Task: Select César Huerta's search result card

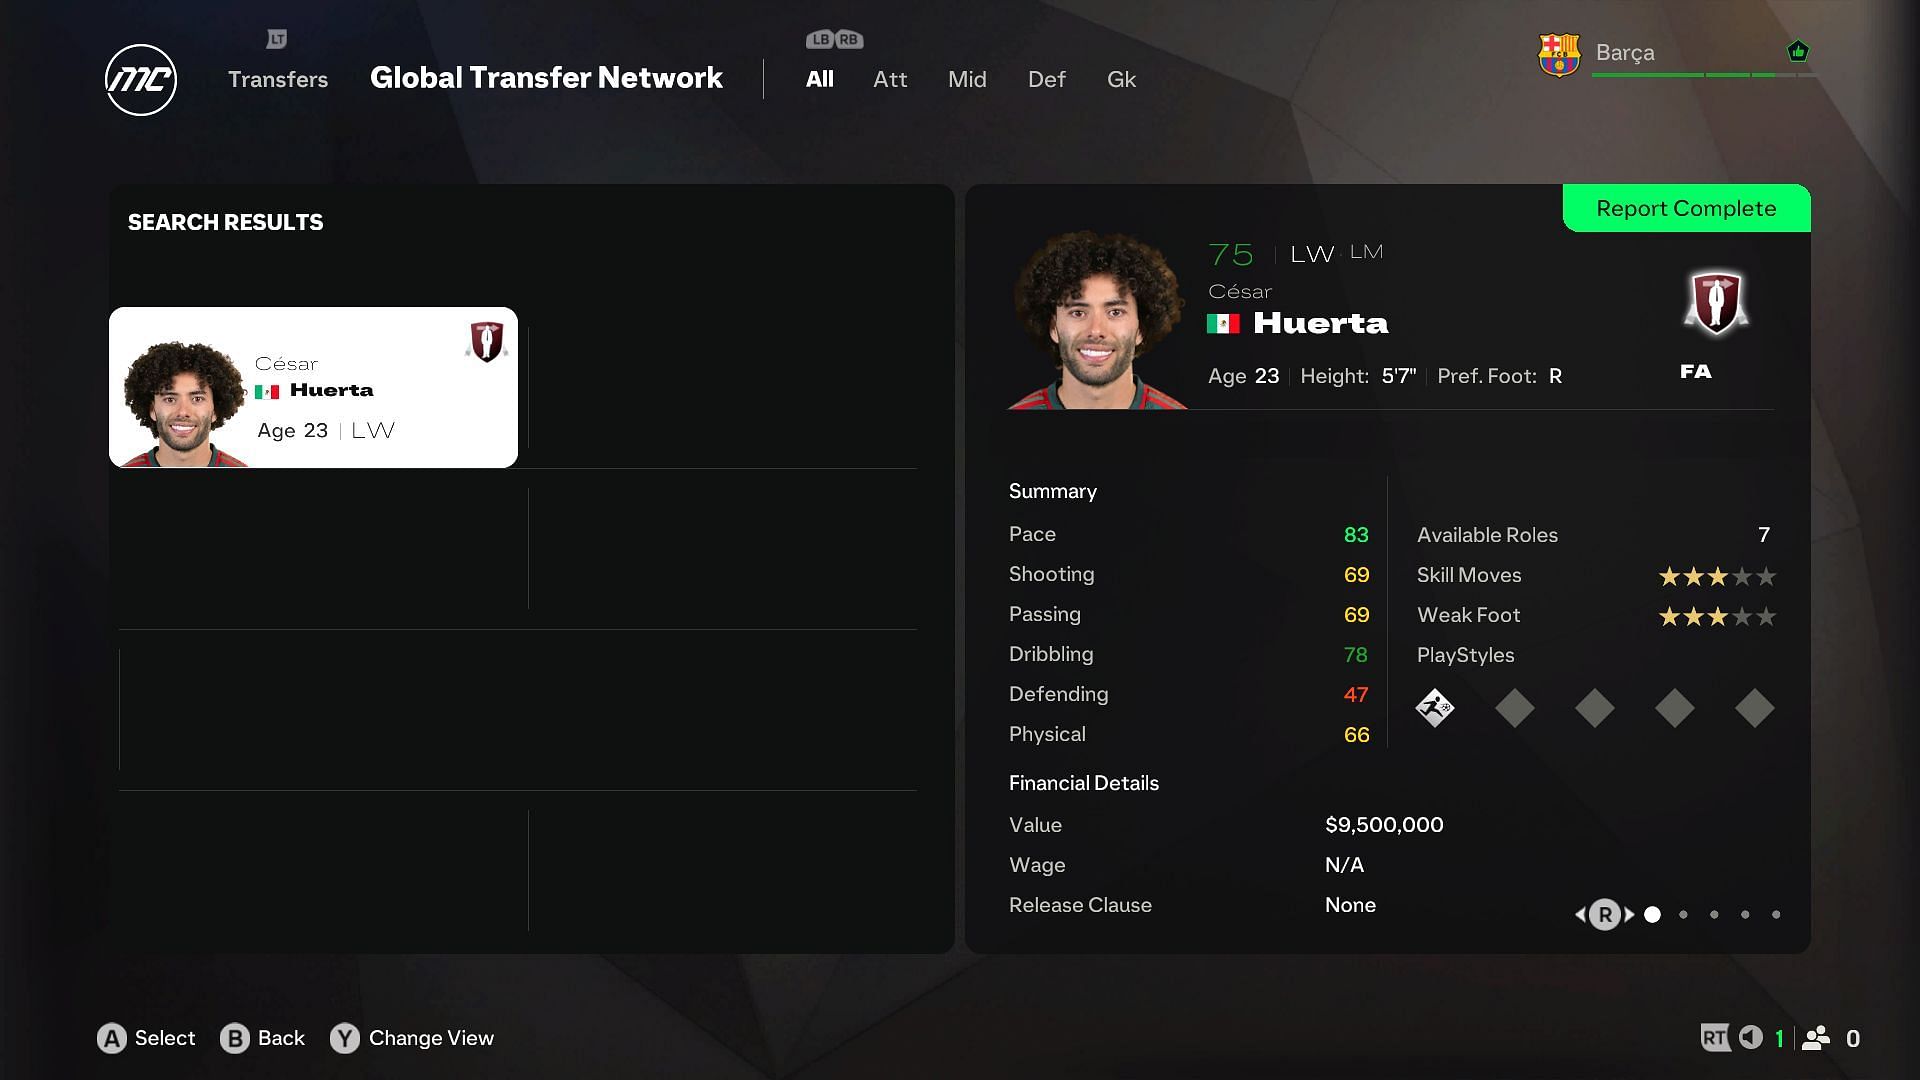Action: [x=314, y=386]
